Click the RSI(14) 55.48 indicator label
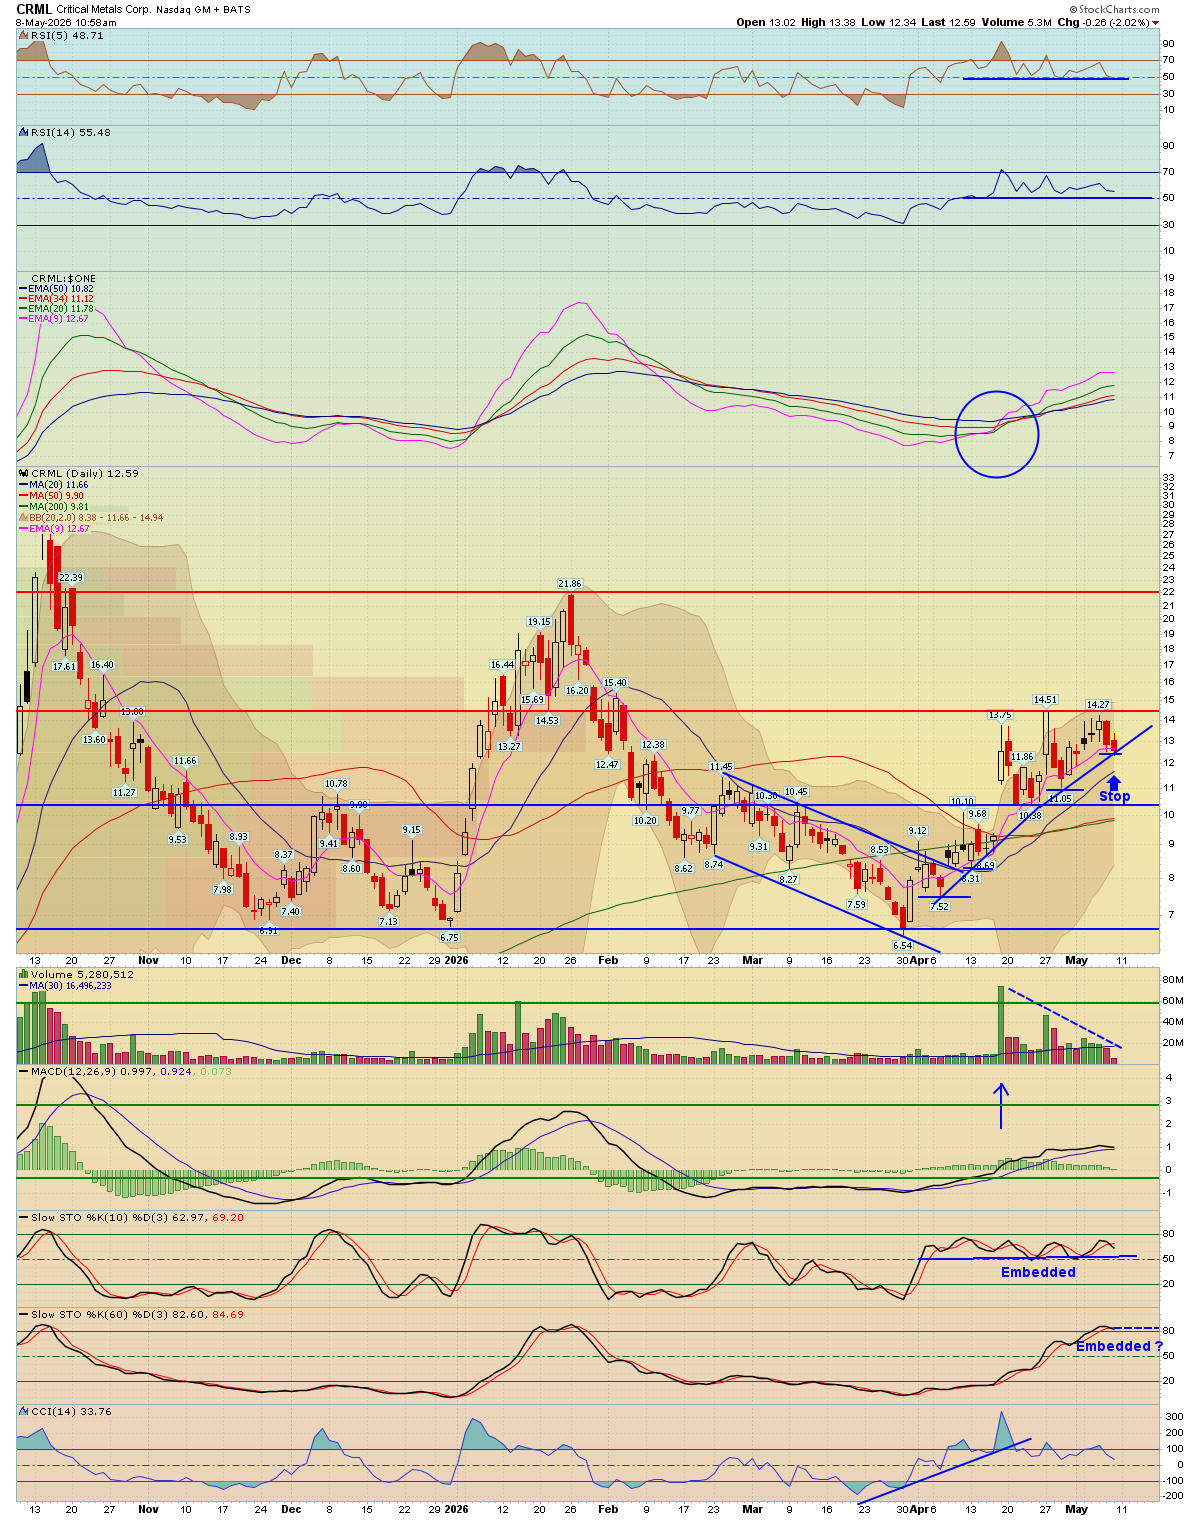The height and width of the screenshot is (1520, 1200). [x=70, y=132]
